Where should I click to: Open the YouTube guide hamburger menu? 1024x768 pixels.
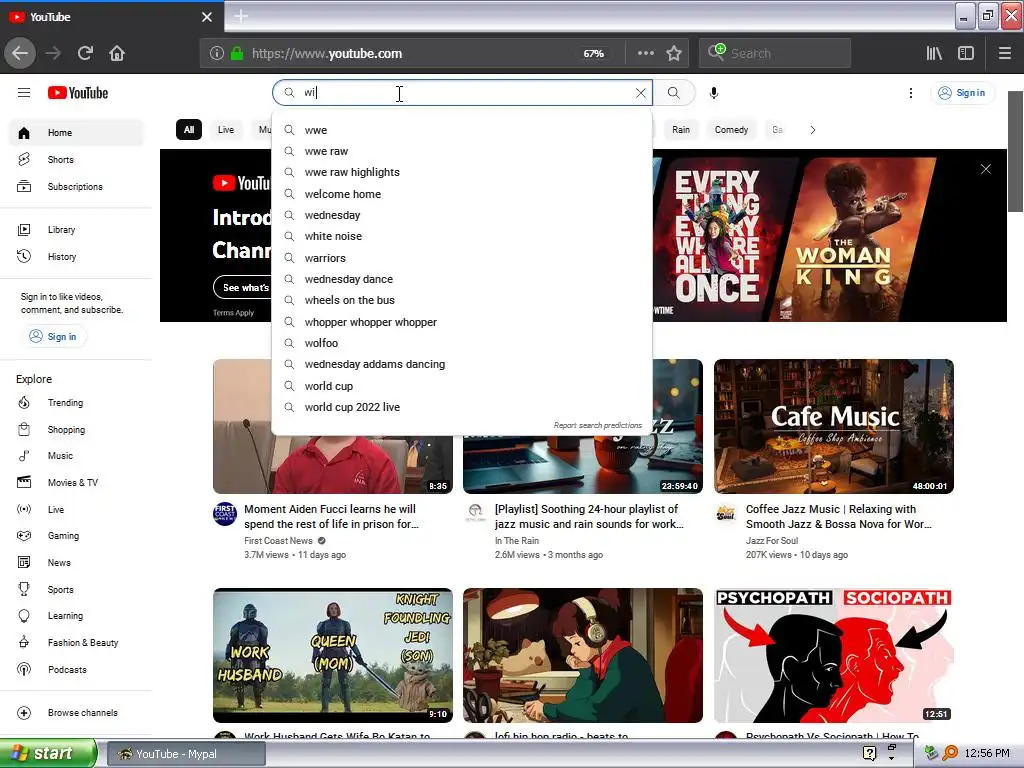point(24,93)
